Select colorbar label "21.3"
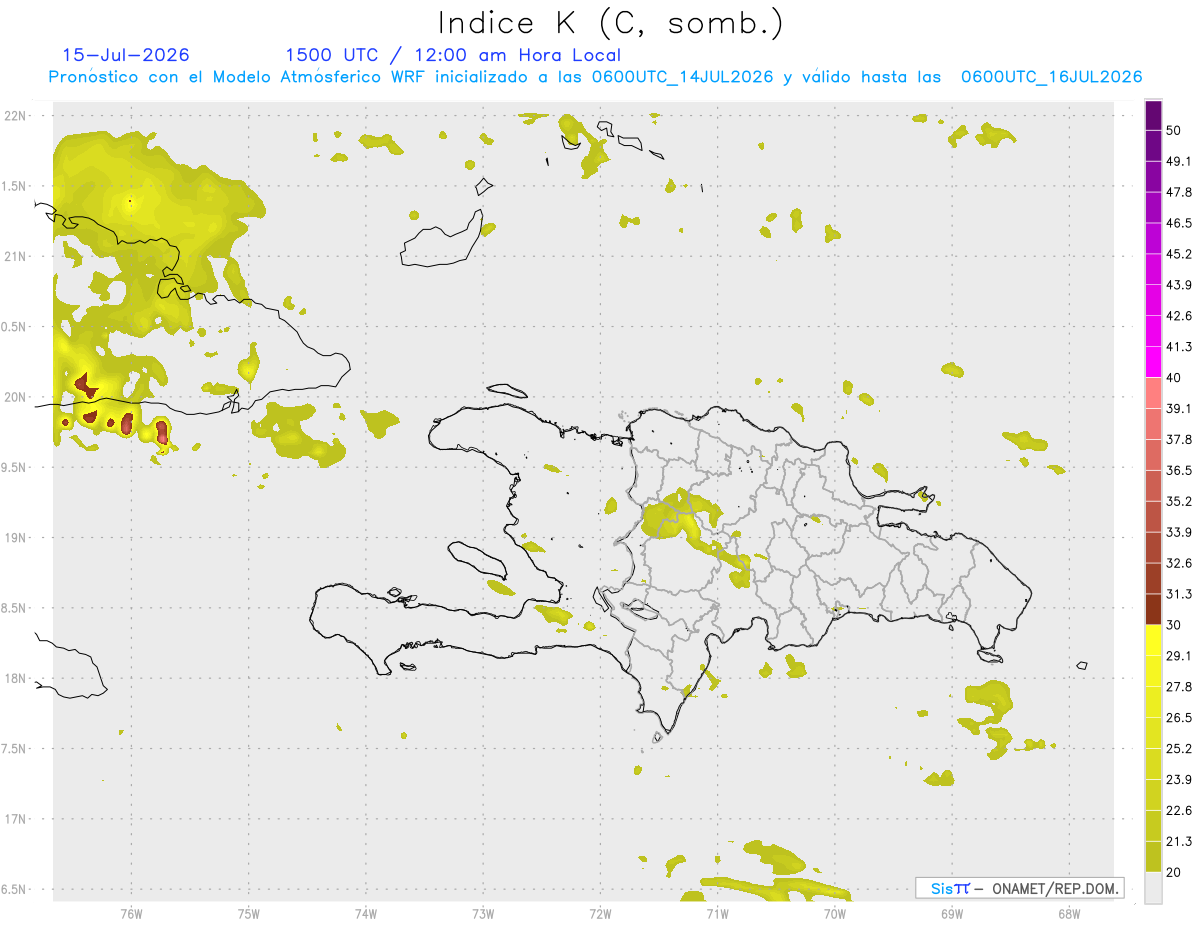This screenshot has height=927, width=1200. 1179,841
